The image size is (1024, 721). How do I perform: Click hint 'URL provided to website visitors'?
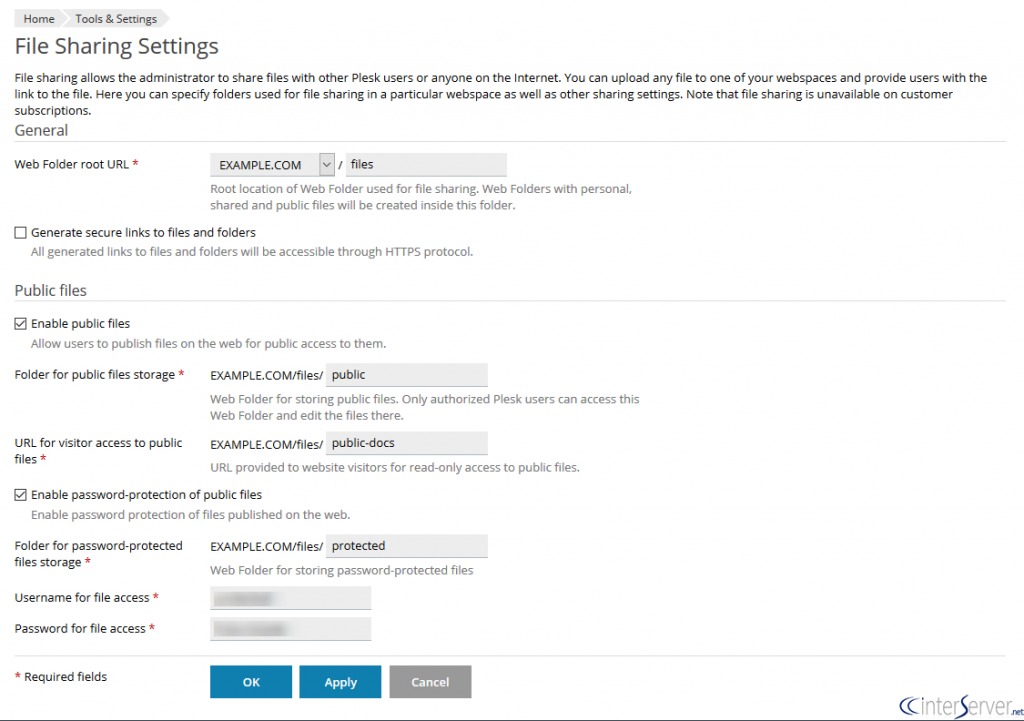coord(394,468)
